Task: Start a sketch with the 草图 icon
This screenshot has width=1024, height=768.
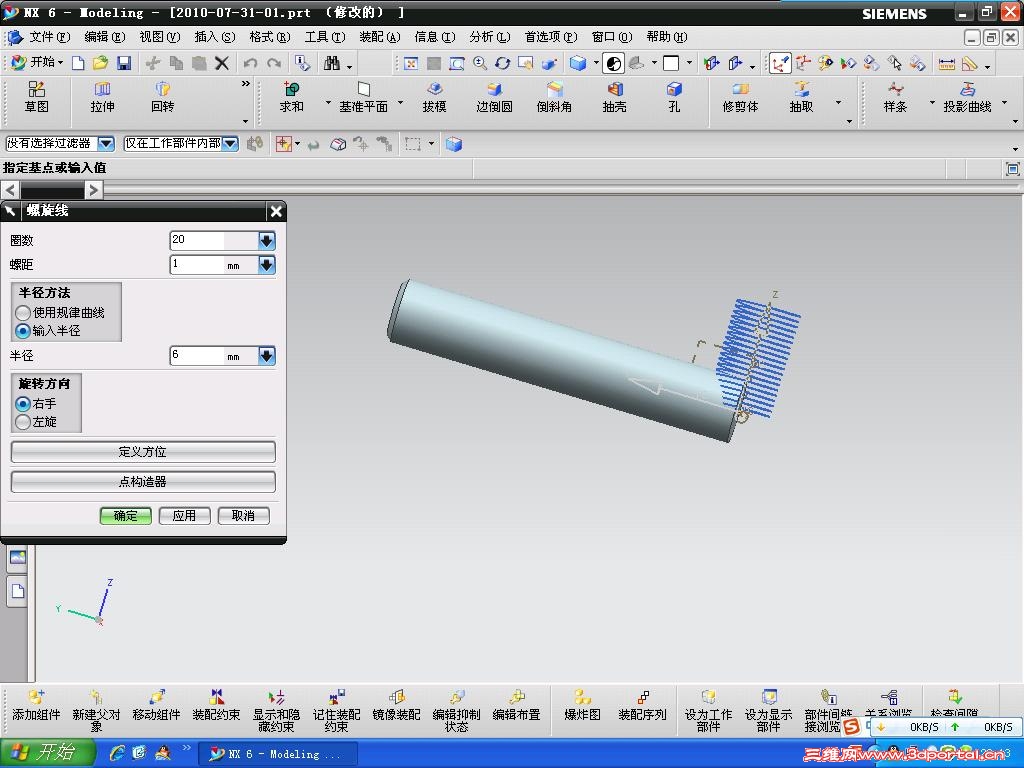Action: tap(37, 97)
